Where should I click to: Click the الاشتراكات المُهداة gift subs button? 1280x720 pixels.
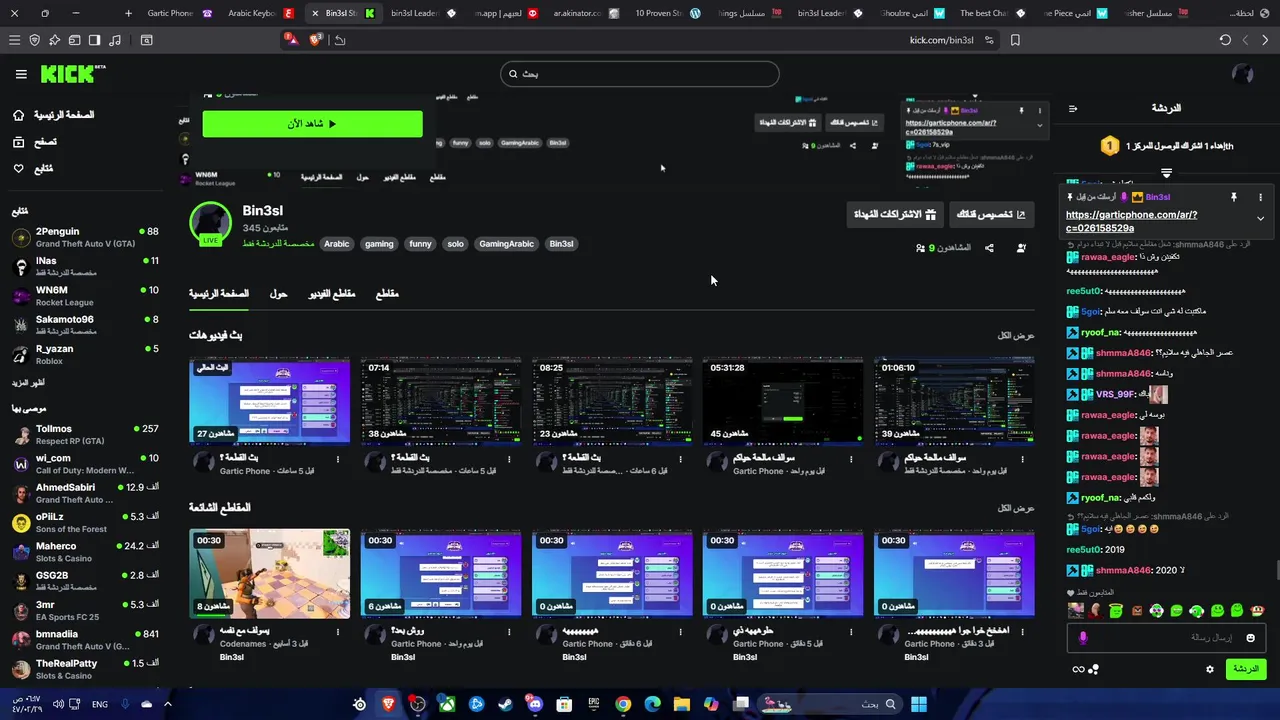click(x=895, y=214)
